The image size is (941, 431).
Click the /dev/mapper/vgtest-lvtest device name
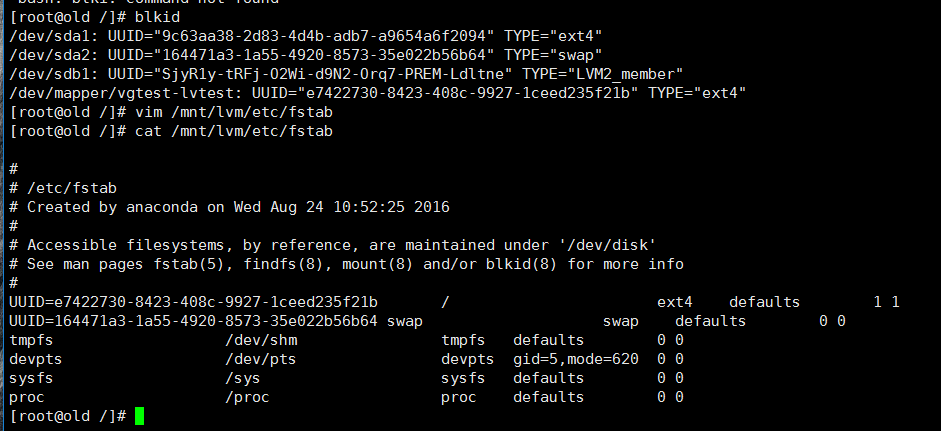(126, 94)
